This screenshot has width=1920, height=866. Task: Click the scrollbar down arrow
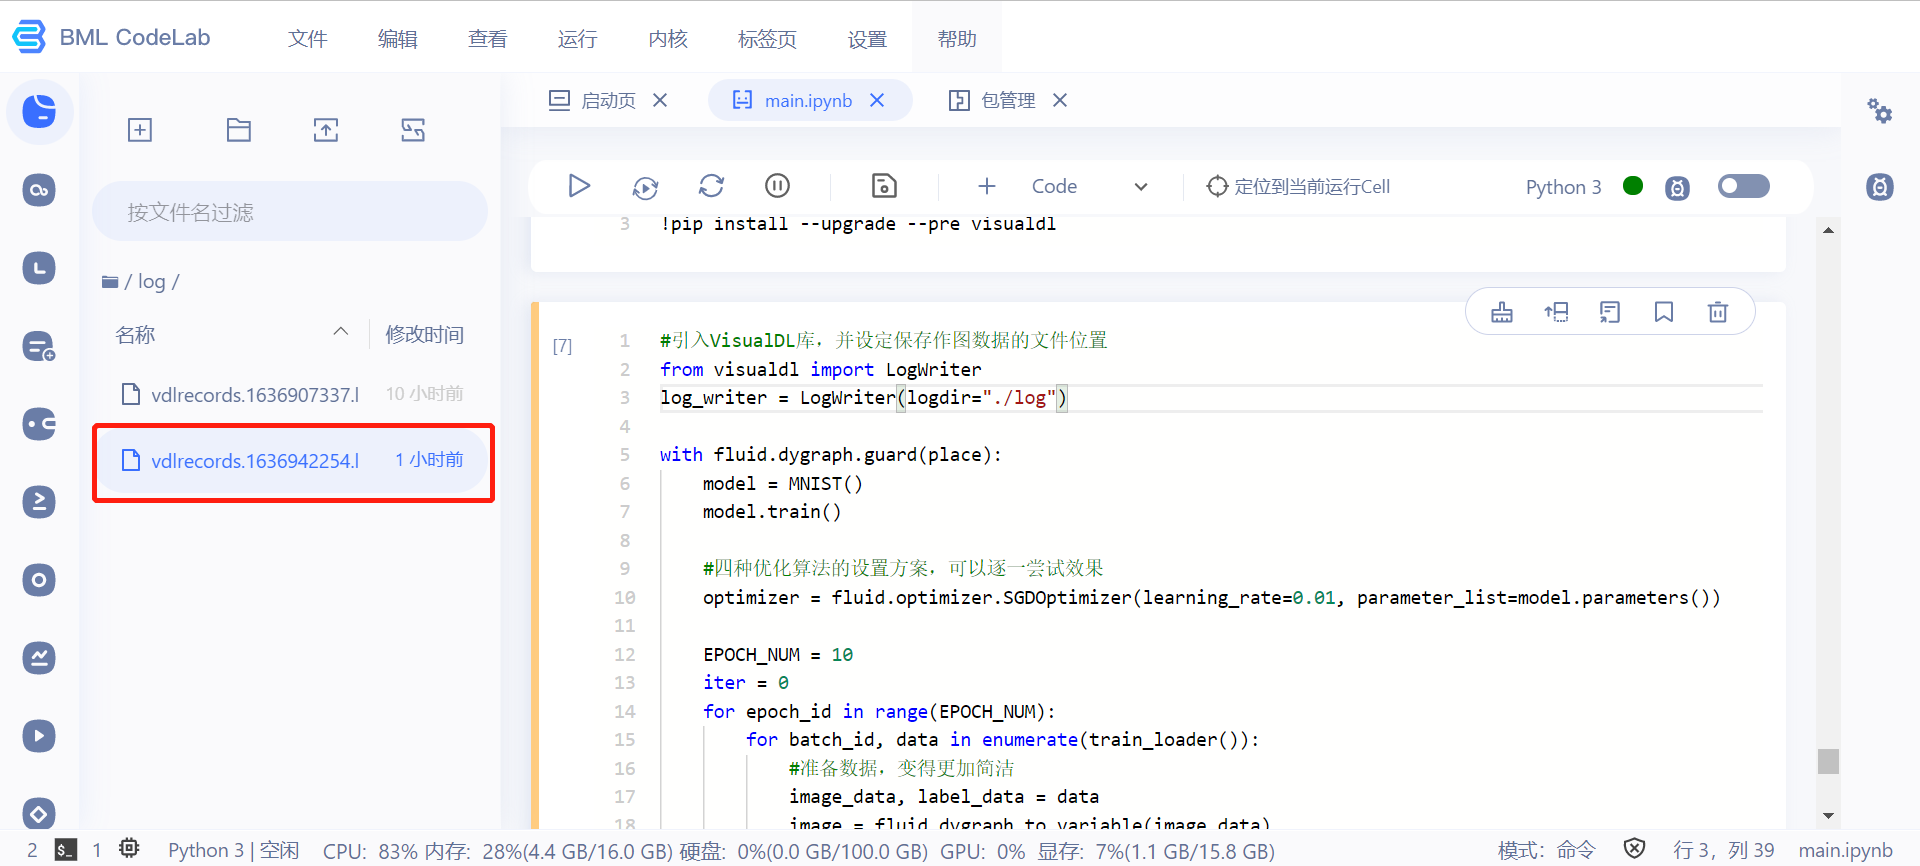point(1828,816)
